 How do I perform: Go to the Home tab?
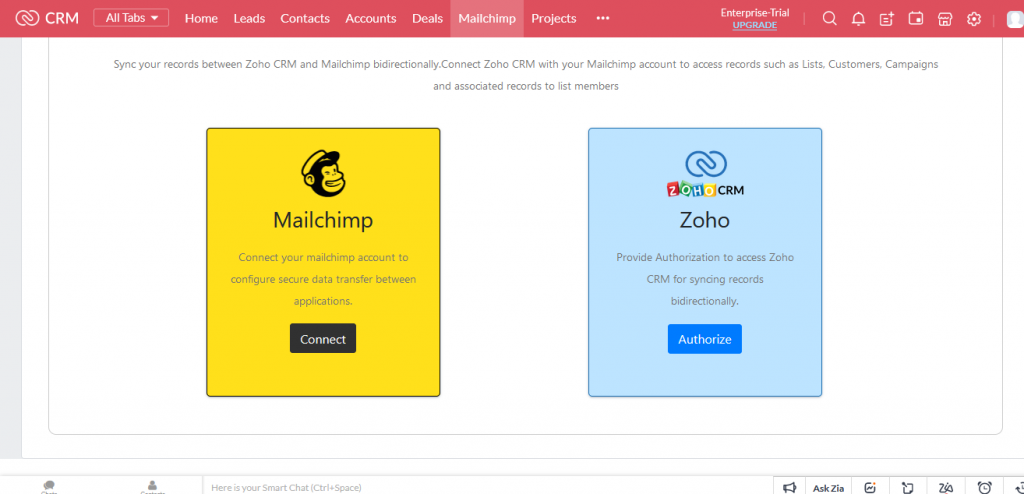pyautogui.click(x=201, y=18)
